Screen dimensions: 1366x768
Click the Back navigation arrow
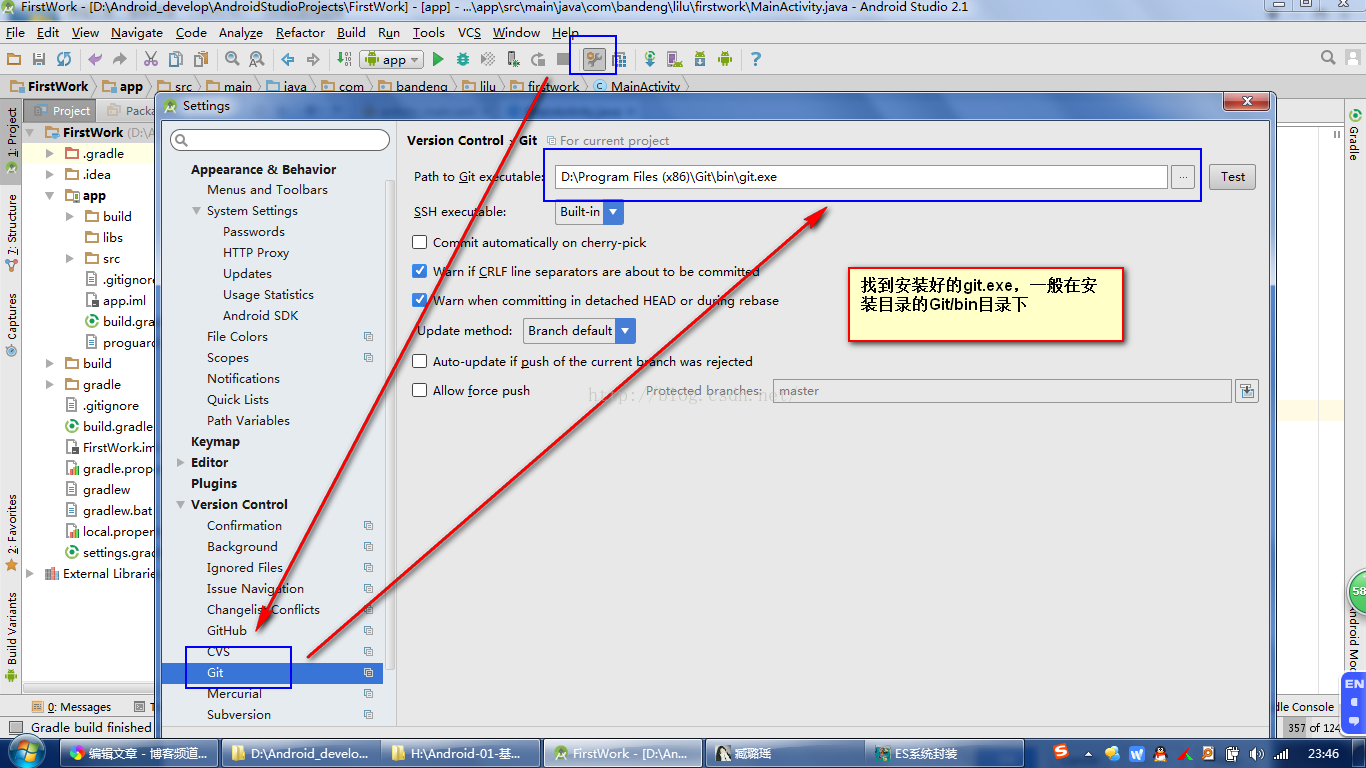287,59
